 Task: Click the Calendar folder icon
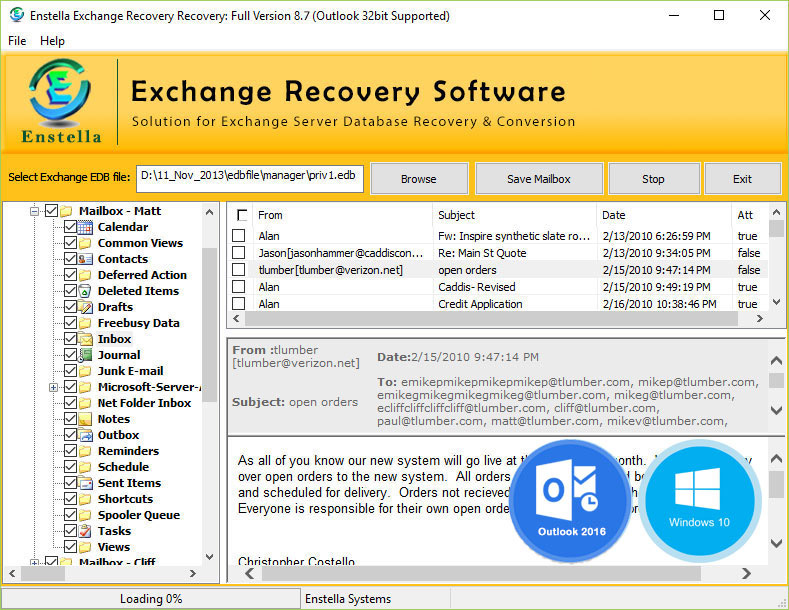pyautogui.click(x=86, y=227)
